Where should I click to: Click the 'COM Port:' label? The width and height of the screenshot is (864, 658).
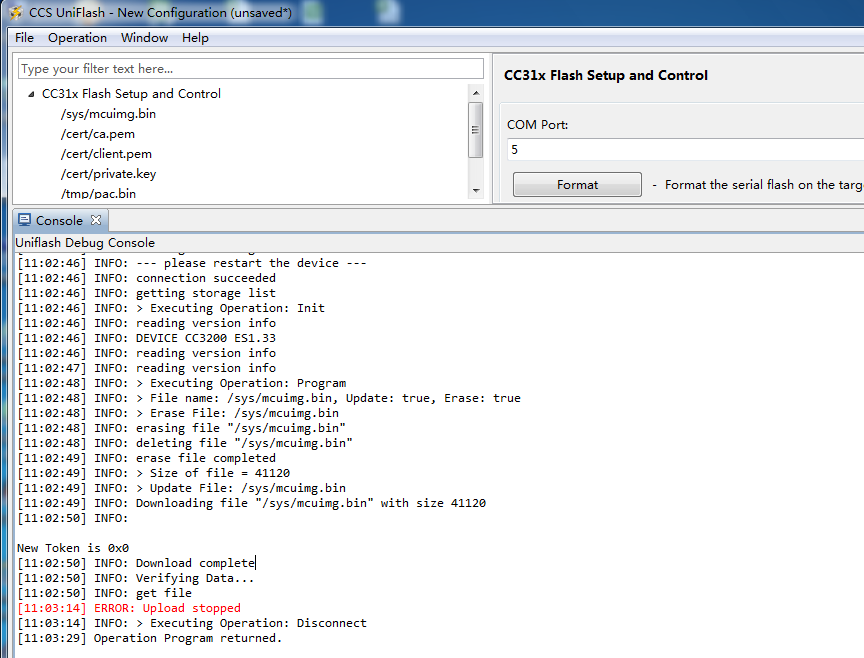pyautogui.click(x=537, y=125)
